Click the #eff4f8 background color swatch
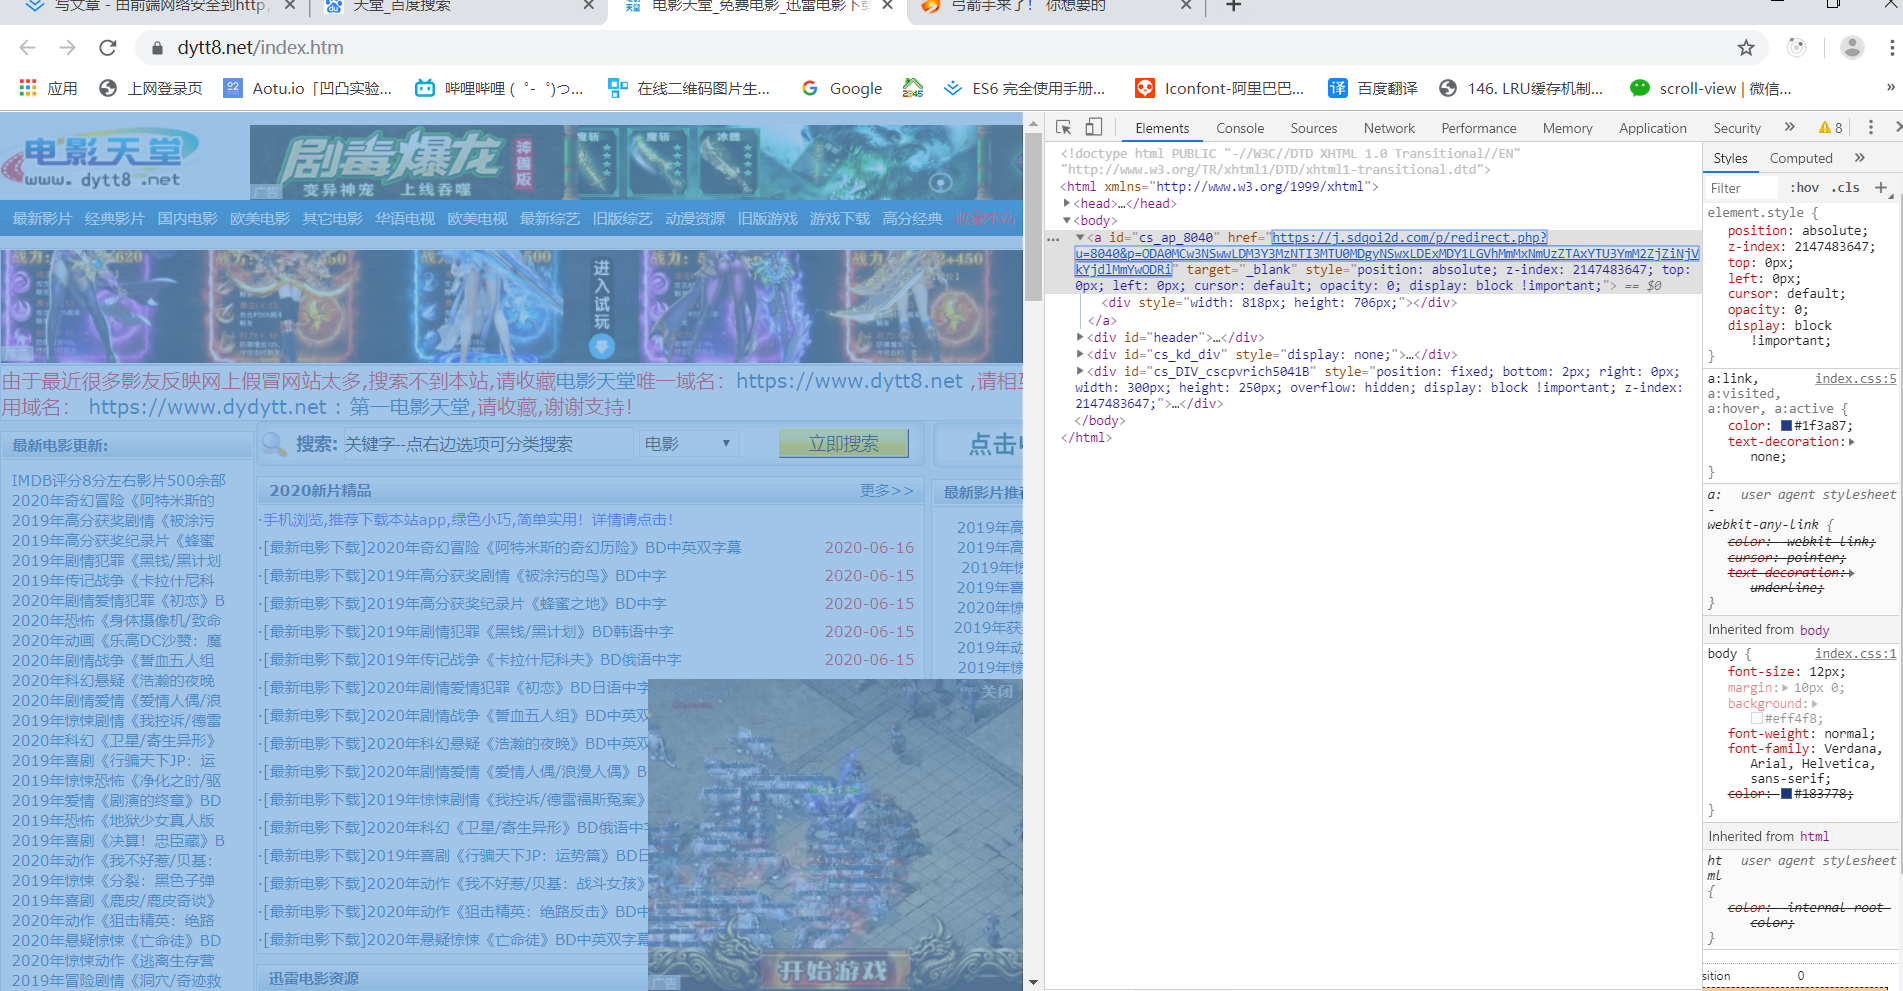This screenshot has width=1903, height=991. click(1756, 718)
